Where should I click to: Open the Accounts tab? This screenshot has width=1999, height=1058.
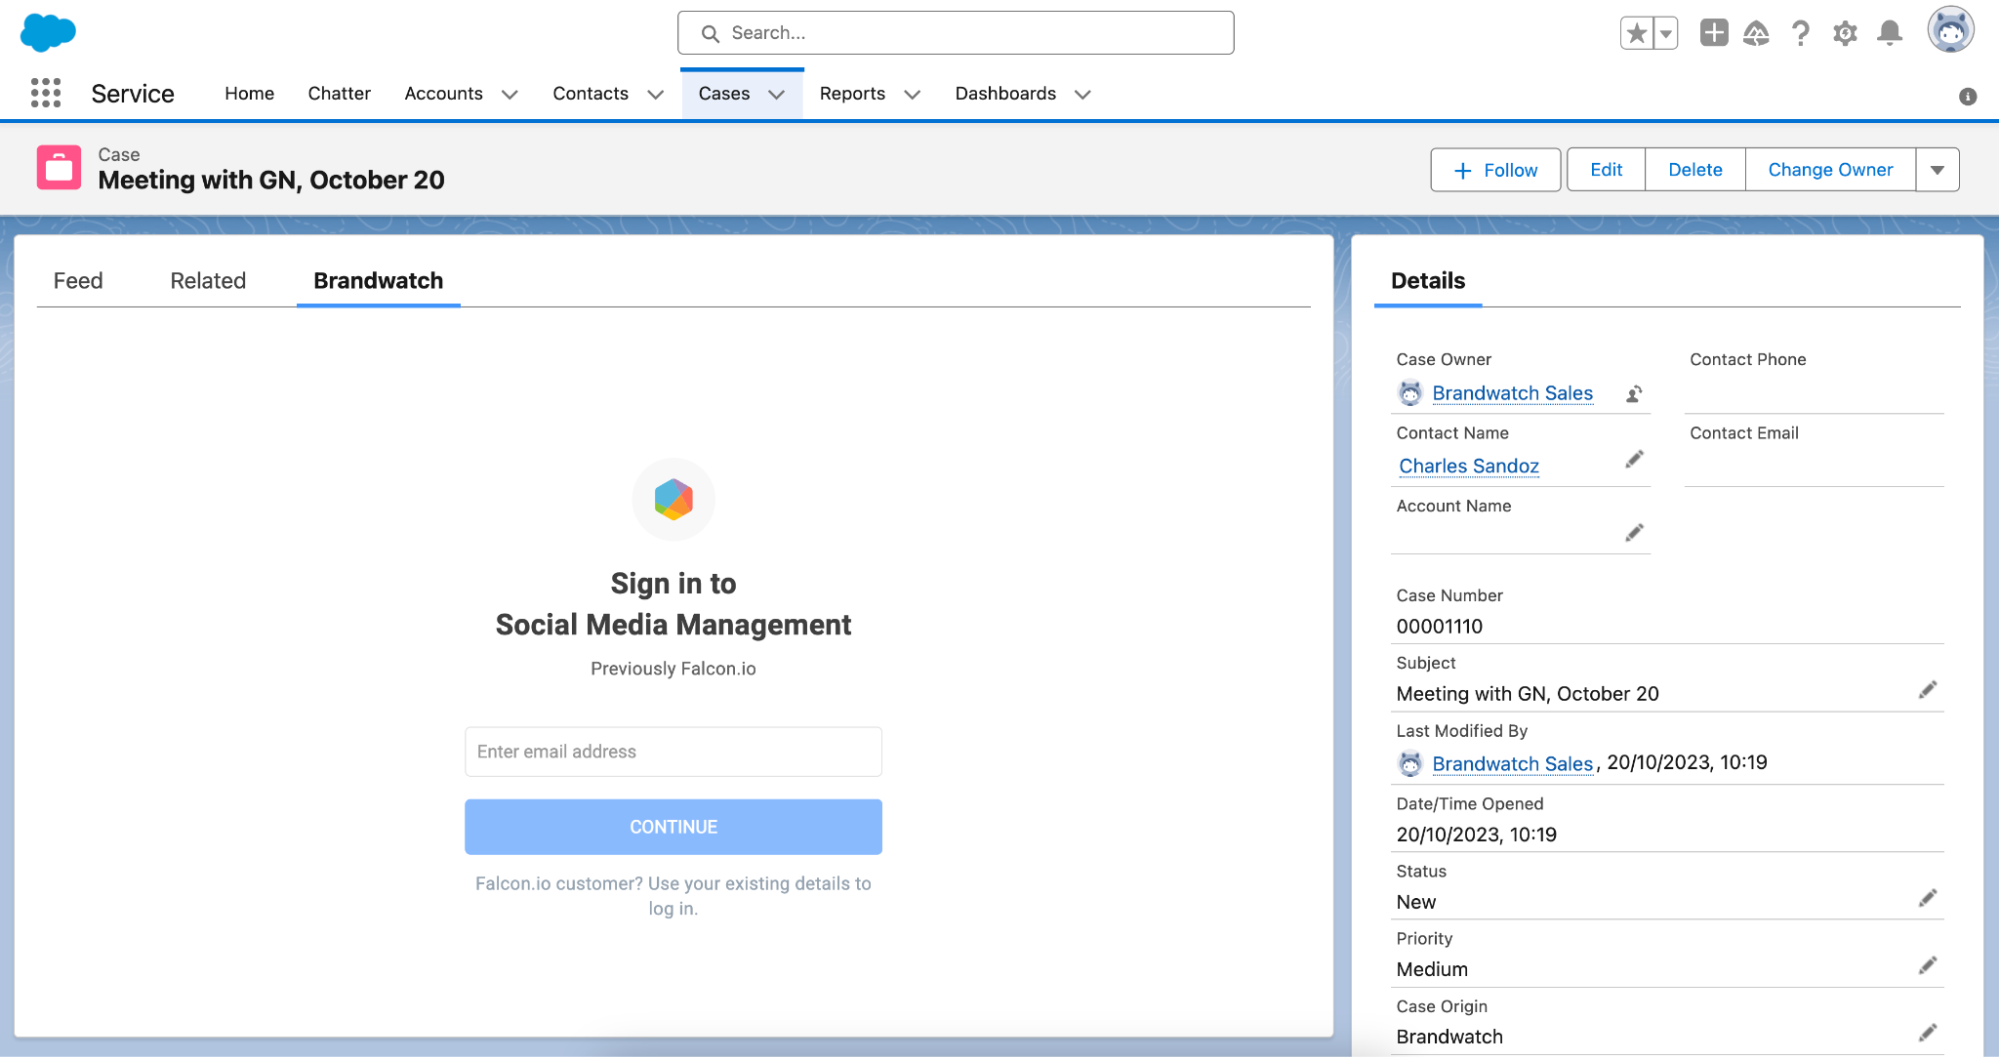tap(443, 94)
